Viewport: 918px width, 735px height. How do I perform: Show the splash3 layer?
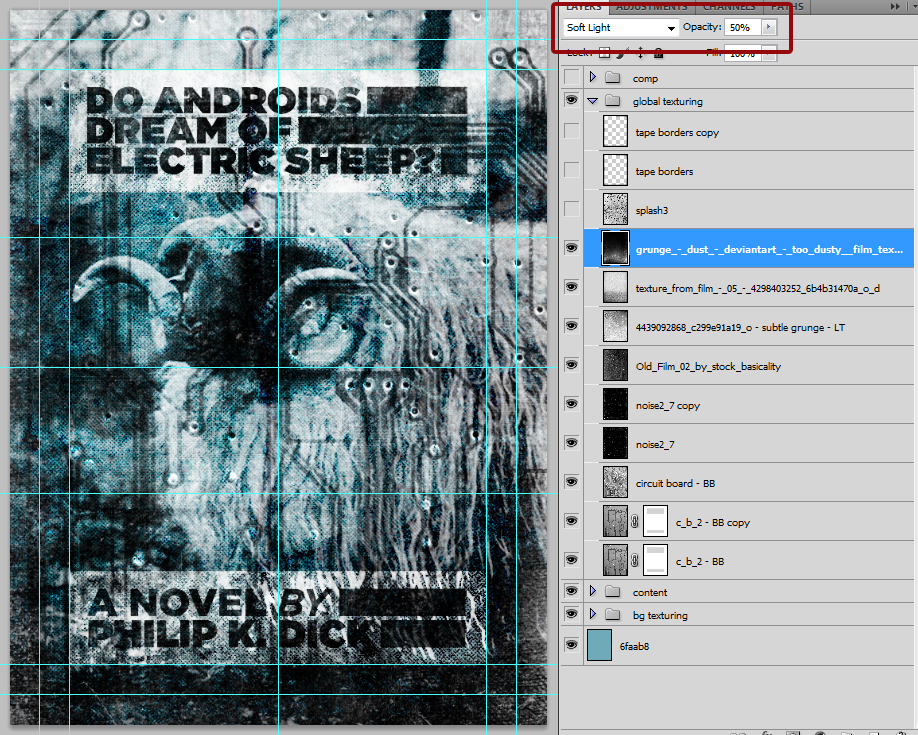571,209
